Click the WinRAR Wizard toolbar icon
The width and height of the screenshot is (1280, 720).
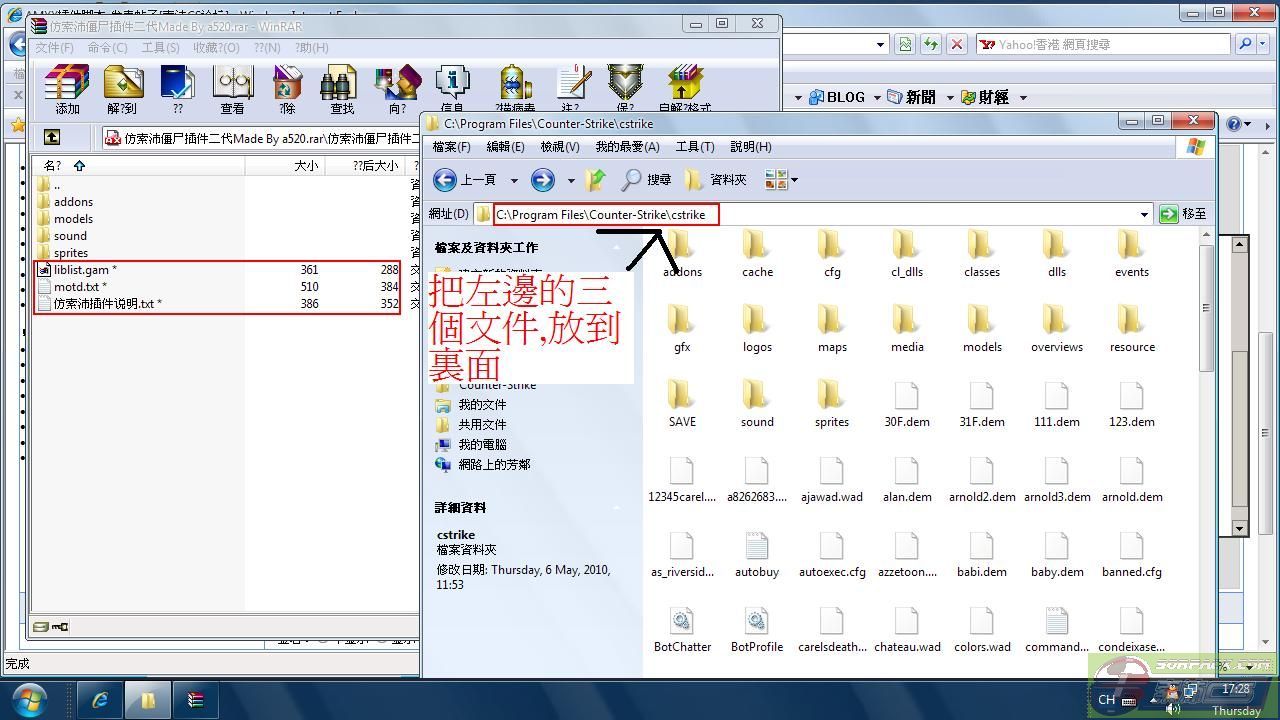[398, 83]
